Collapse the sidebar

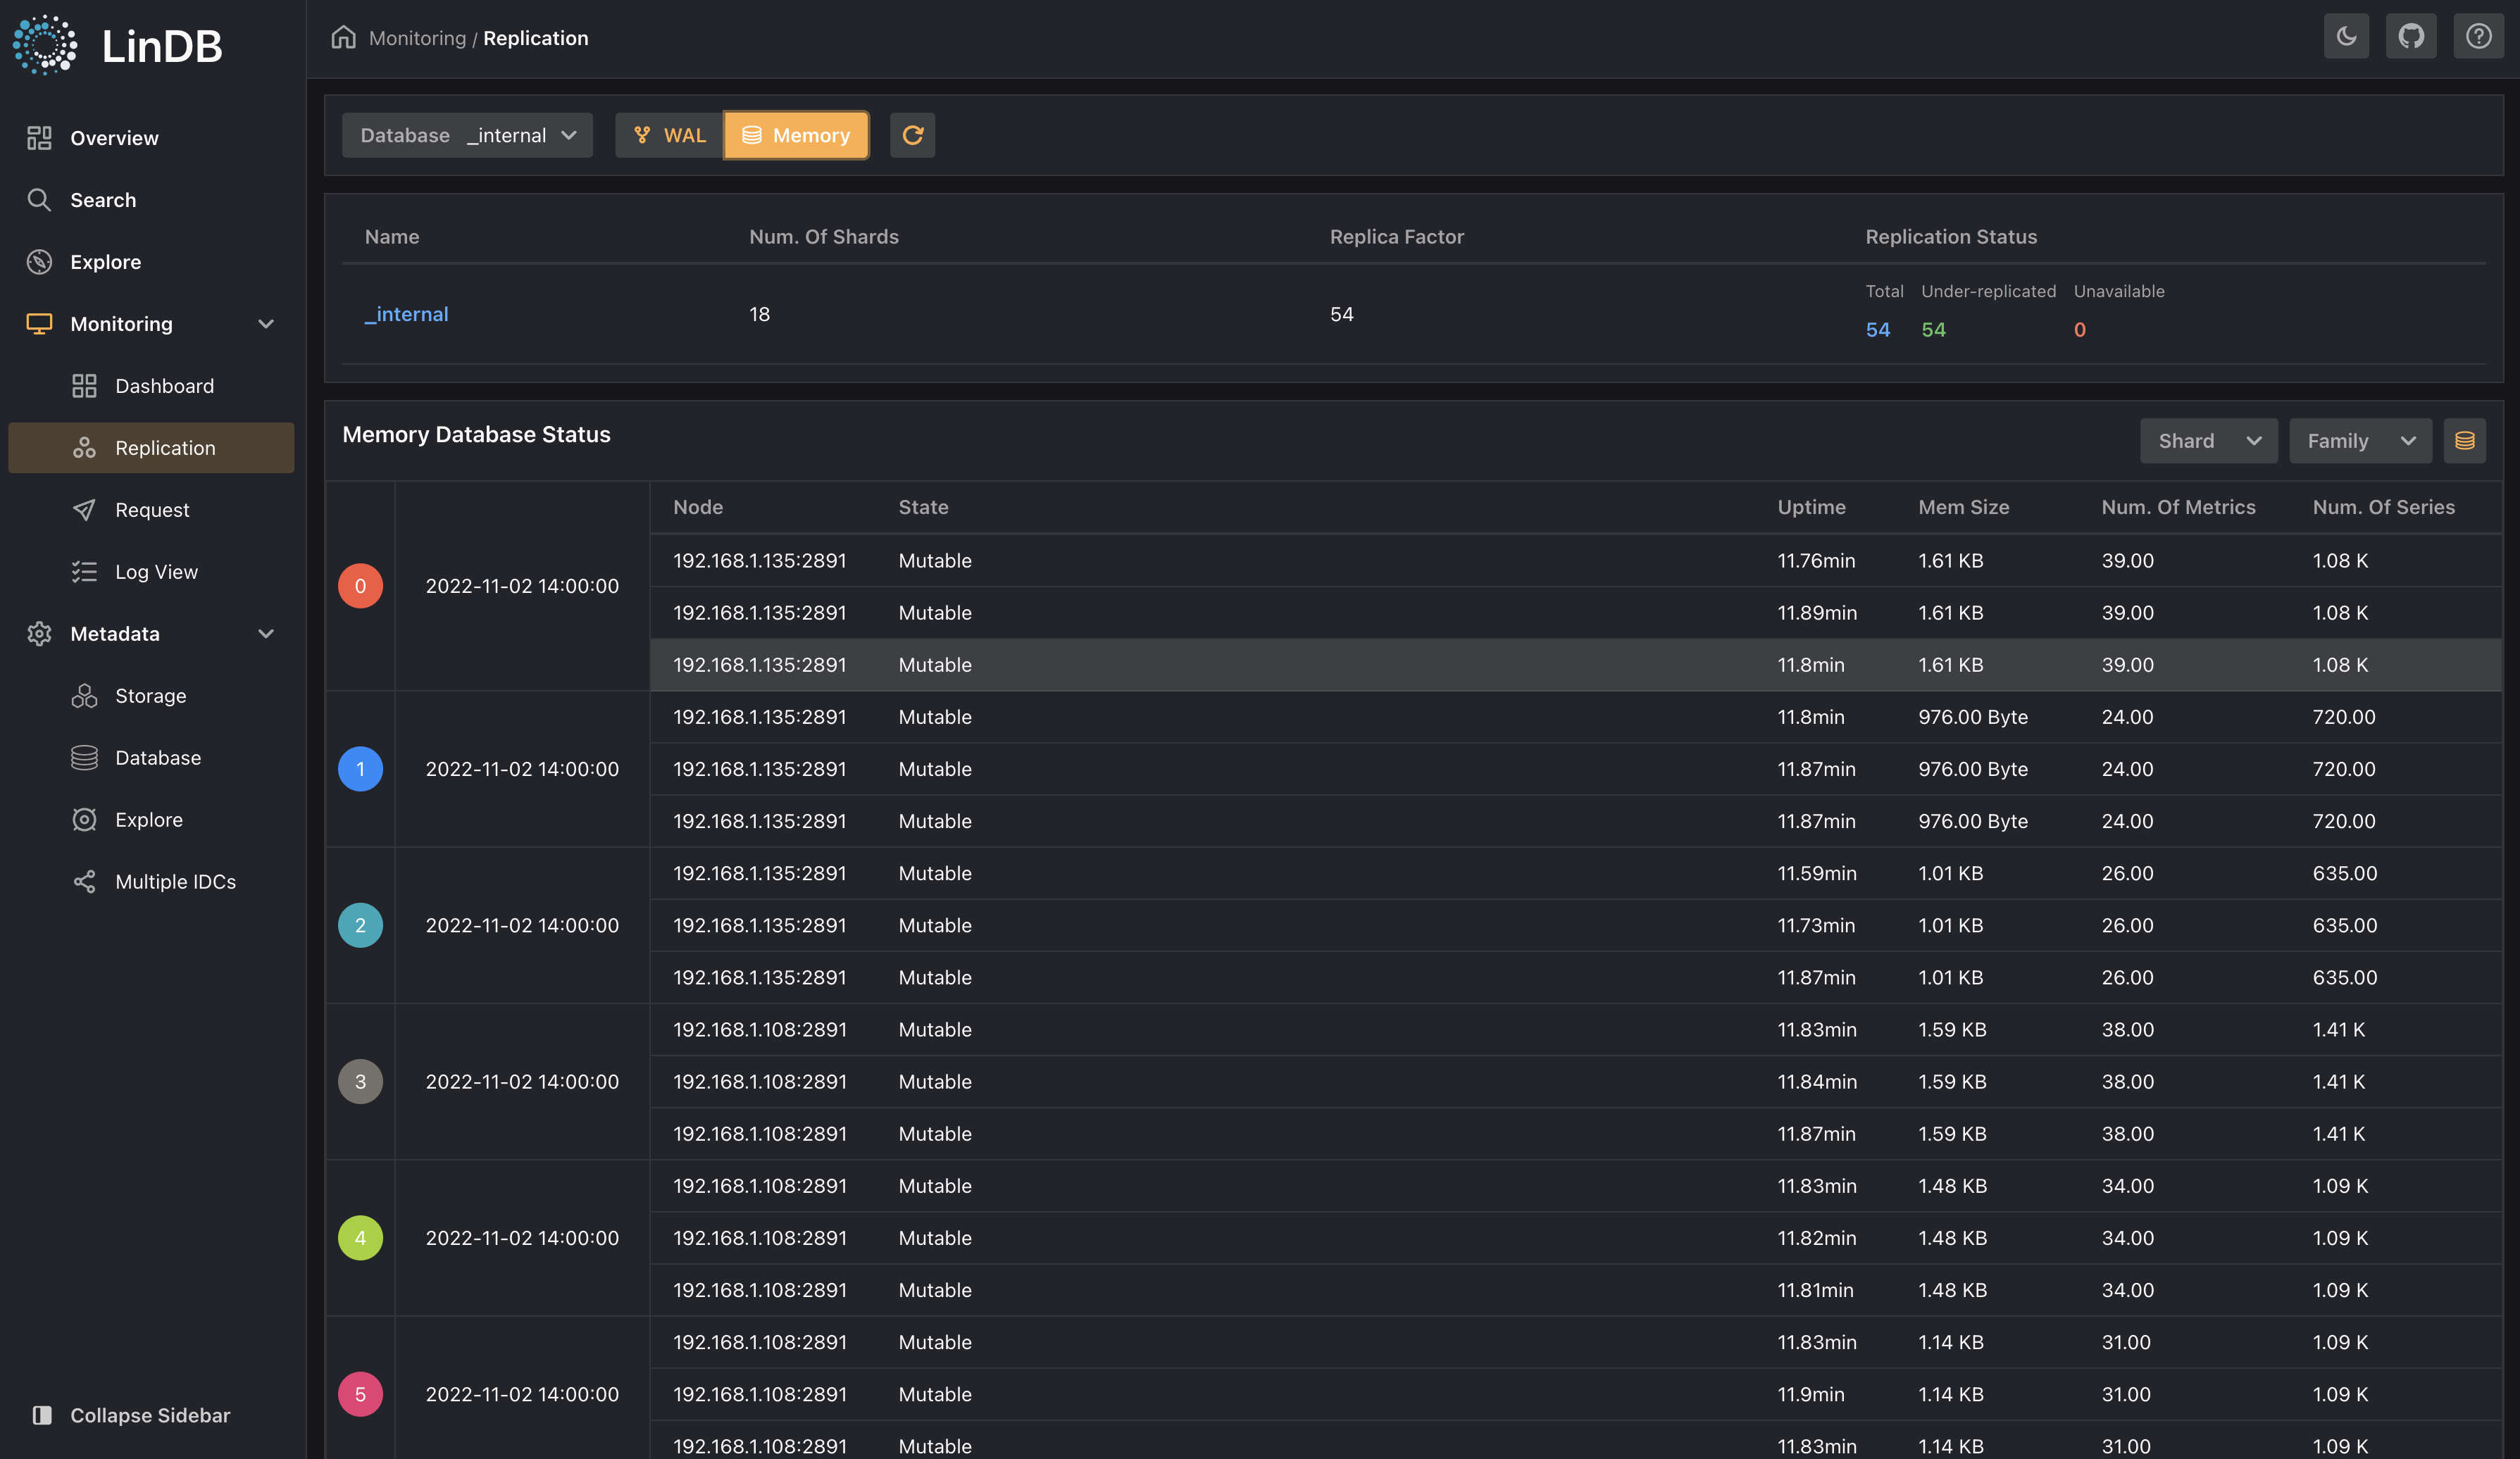pos(149,1415)
